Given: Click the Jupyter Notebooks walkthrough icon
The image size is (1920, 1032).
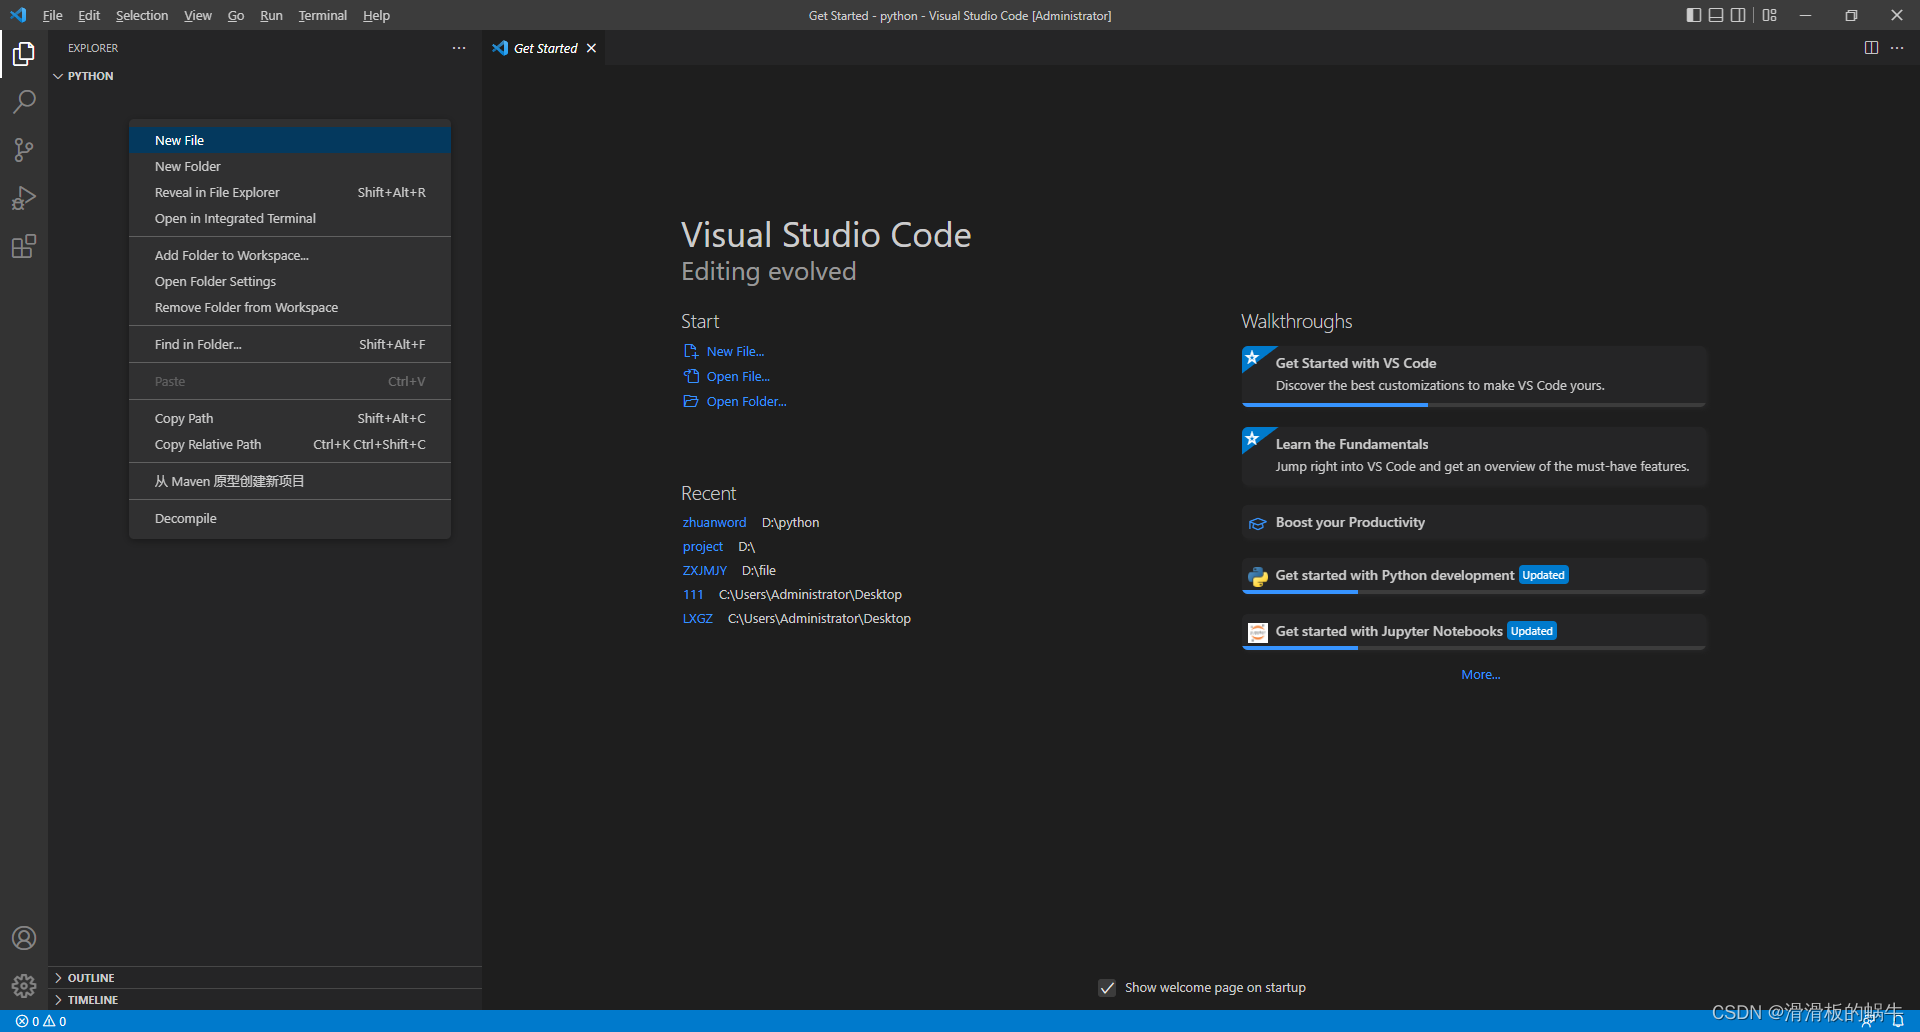Looking at the screenshot, I should pos(1258,632).
